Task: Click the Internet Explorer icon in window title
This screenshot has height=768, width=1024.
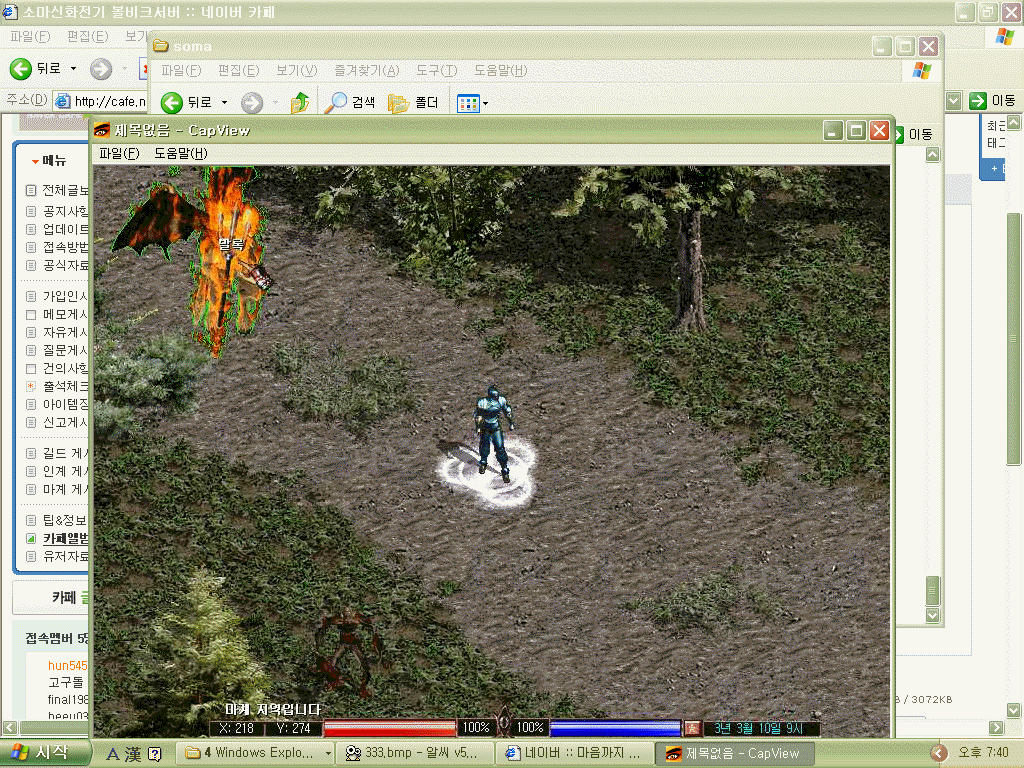Action: 10,12
